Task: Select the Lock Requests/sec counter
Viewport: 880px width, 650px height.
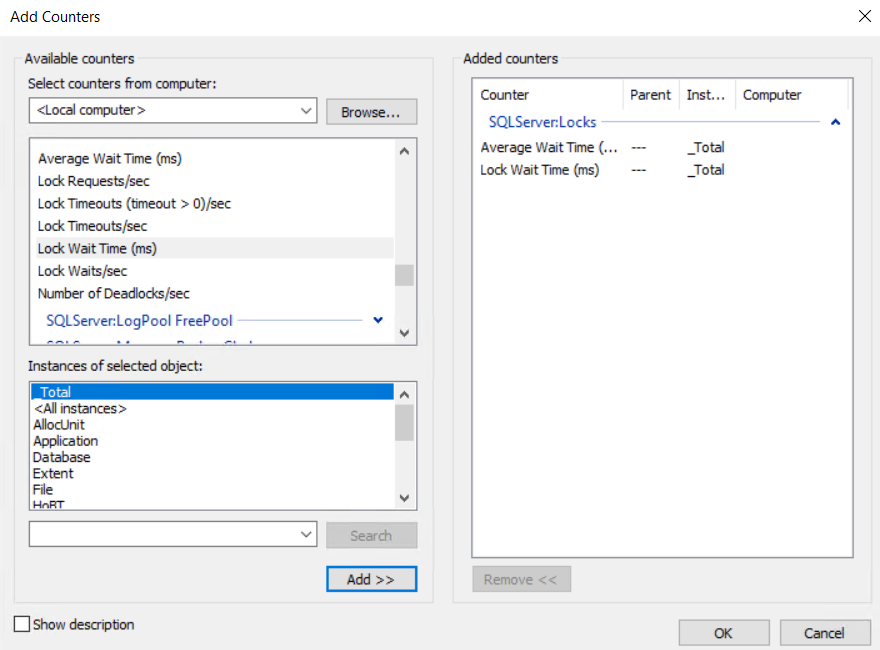Action: (93, 181)
